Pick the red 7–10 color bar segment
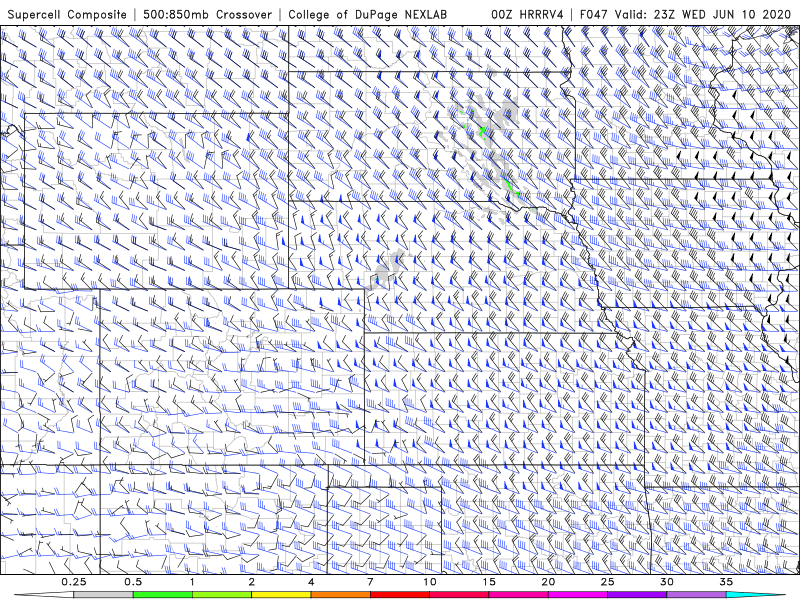The height and width of the screenshot is (600, 800). (x=399, y=595)
